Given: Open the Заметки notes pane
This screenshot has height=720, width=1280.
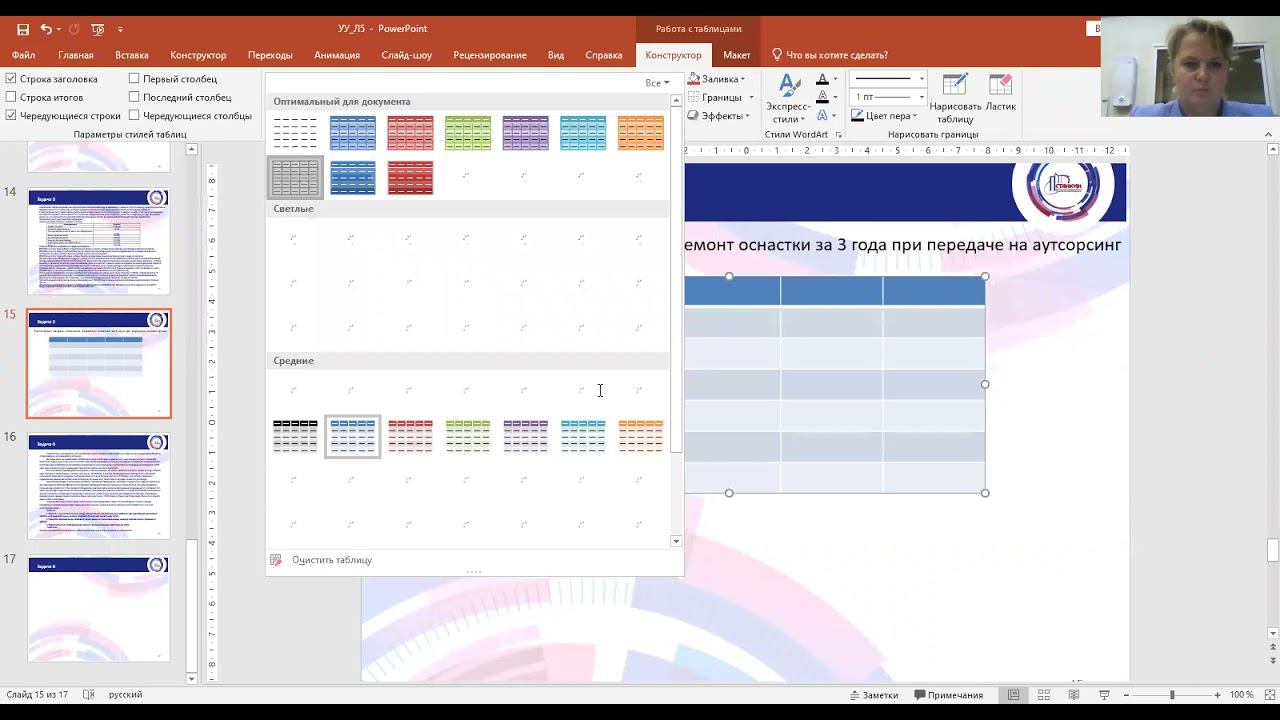Looking at the screenshot, I should coord(874,695).
